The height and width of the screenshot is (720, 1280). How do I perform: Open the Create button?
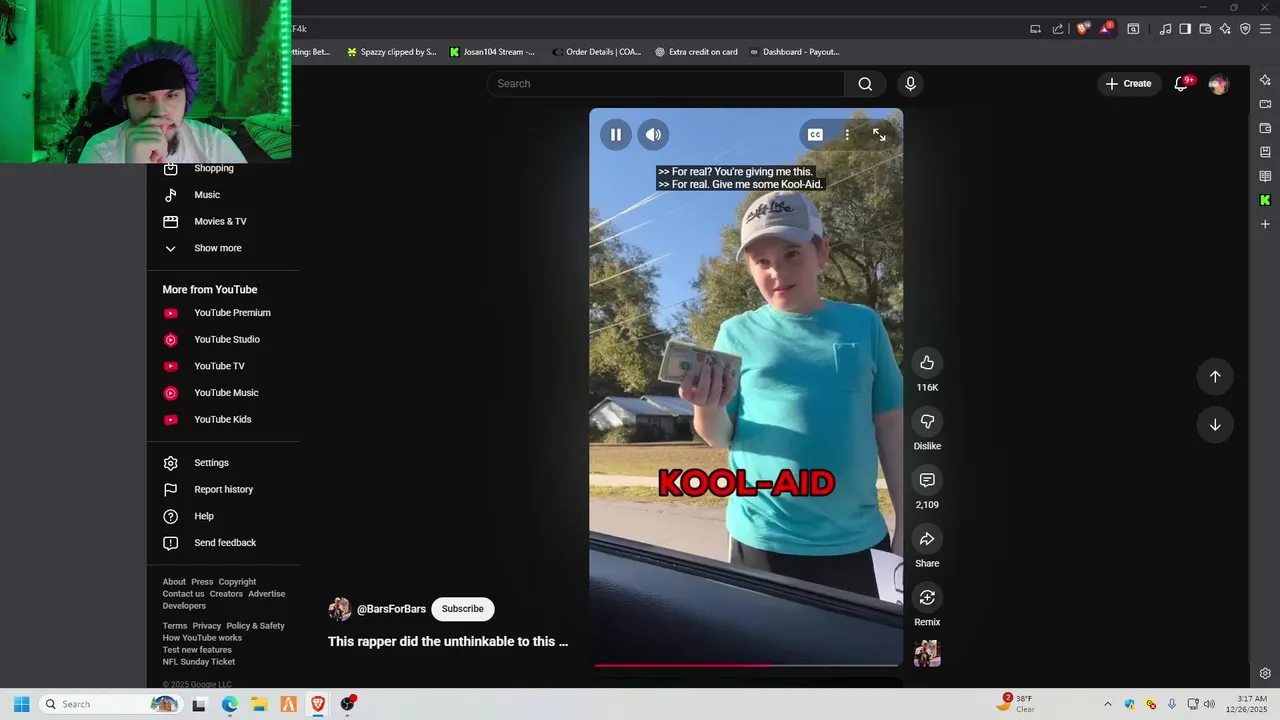click(x=1129, y=84)
